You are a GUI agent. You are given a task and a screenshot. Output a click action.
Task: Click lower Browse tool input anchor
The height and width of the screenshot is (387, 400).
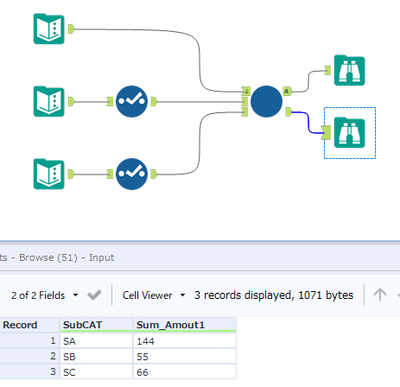326,133
